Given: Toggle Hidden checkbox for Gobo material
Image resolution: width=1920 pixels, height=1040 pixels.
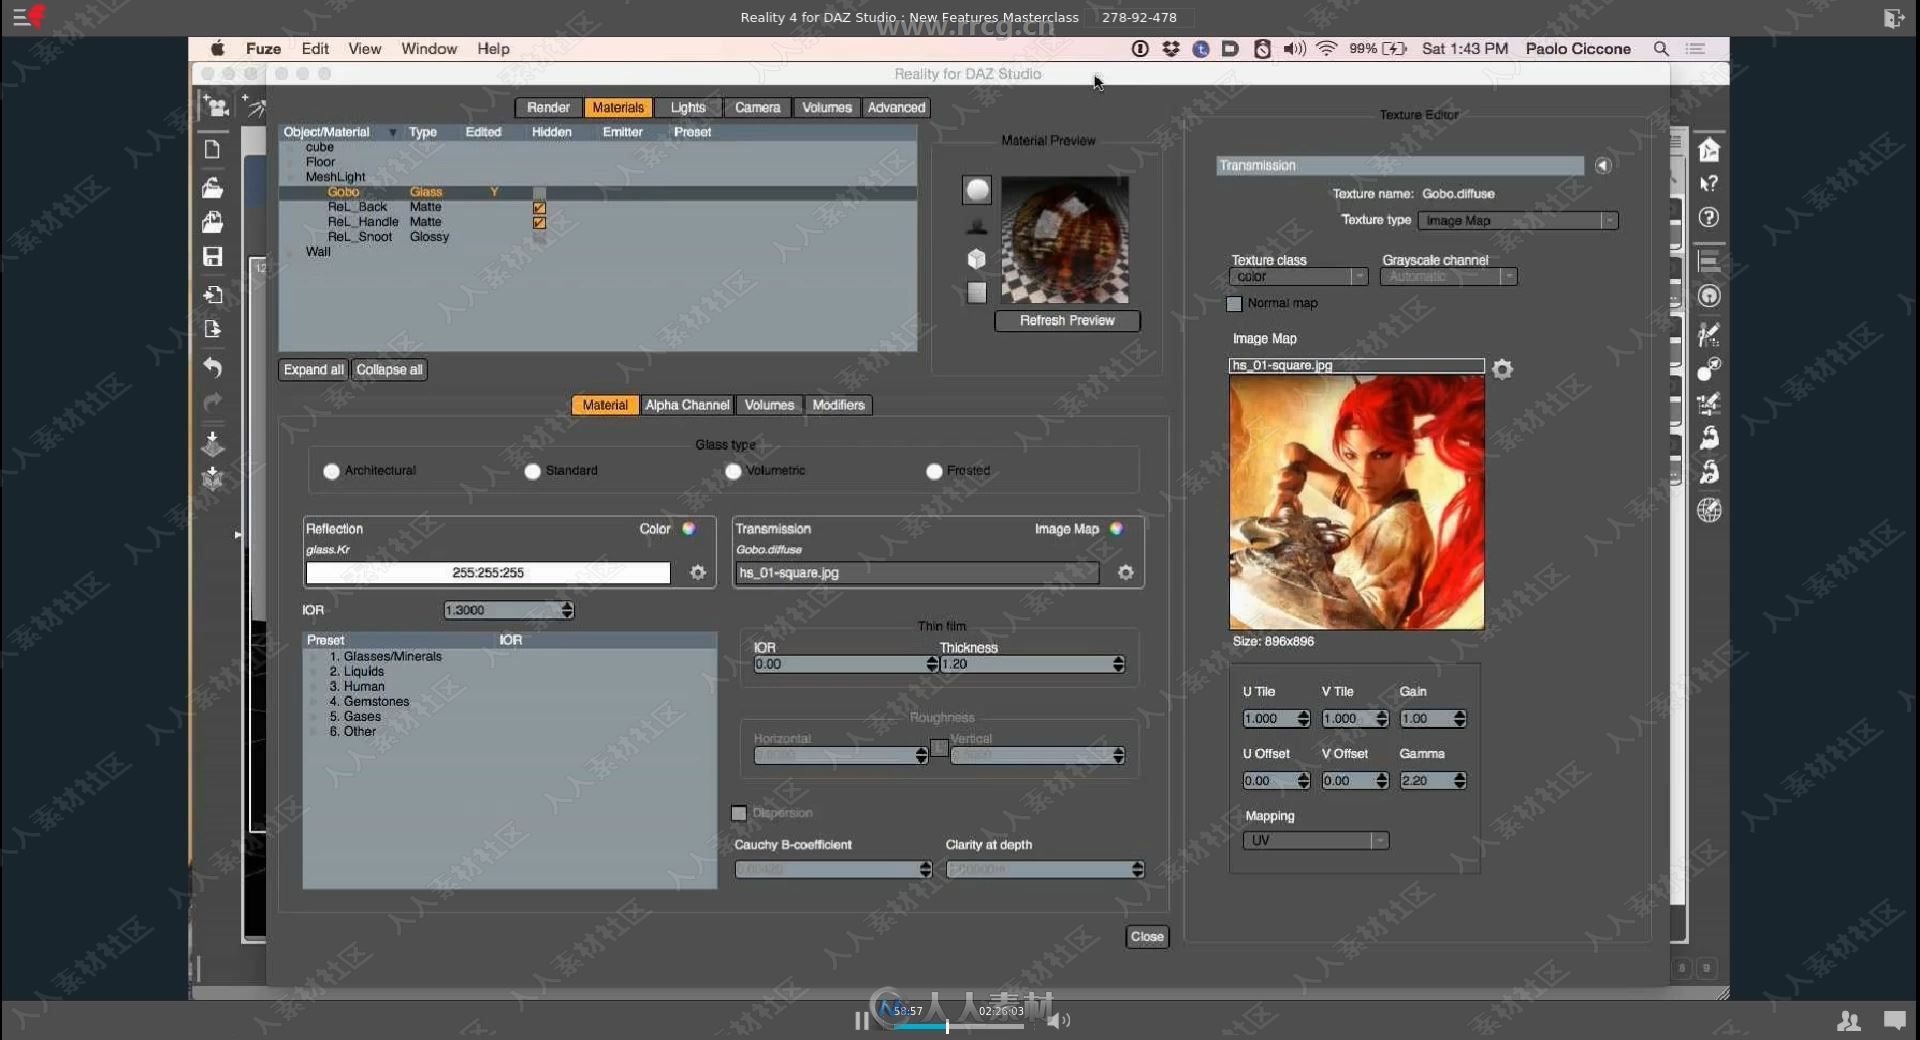Looking at the screenshot, I should 539,193.
